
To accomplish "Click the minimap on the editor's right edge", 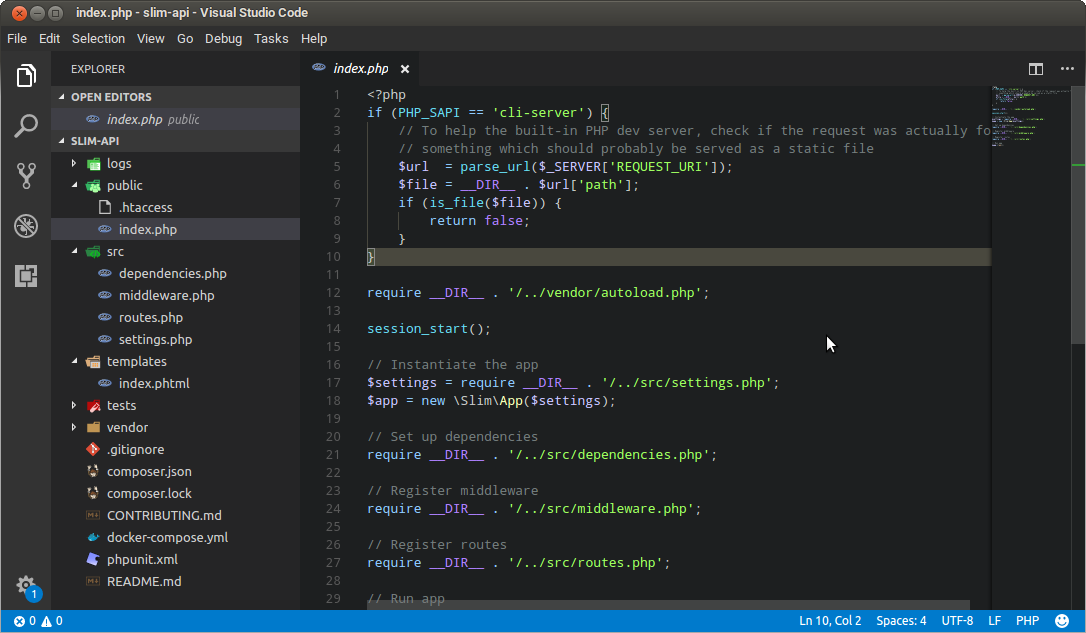I will [1030, 150].
